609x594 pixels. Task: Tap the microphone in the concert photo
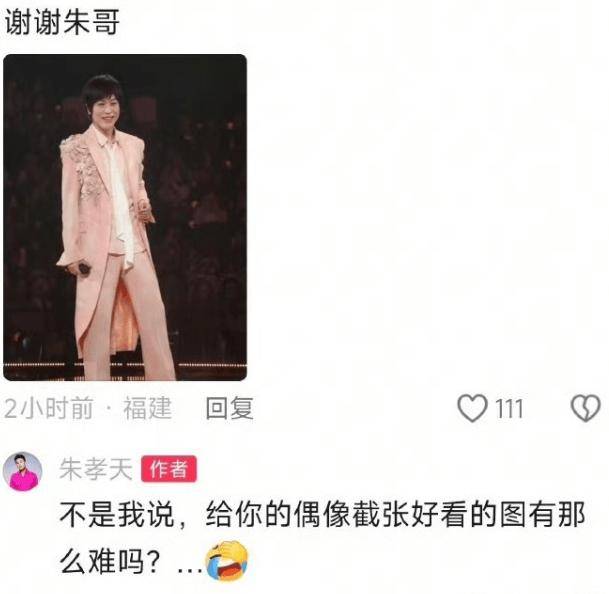tap(83, 268)
